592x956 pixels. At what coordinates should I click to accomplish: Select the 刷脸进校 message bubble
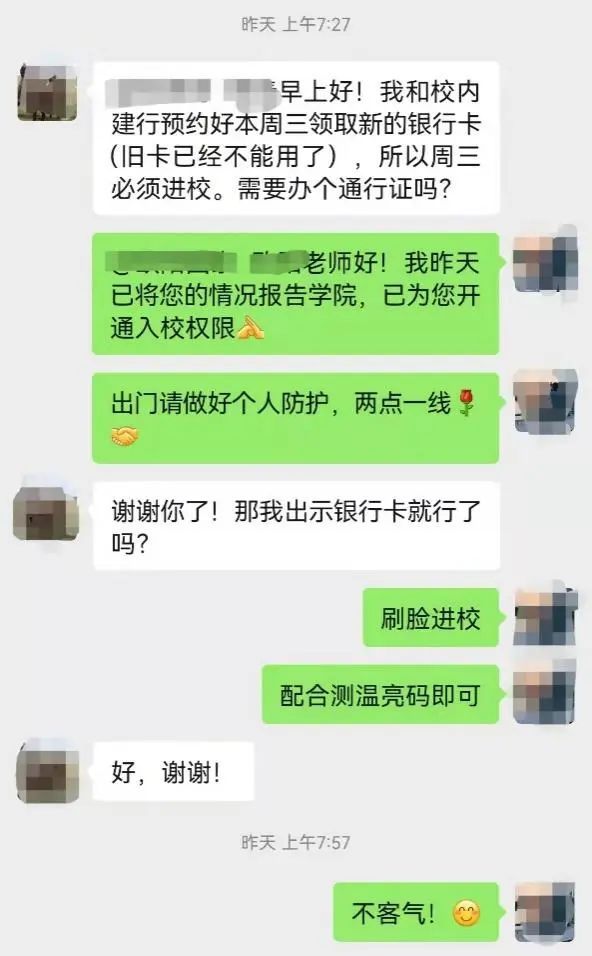tap(431, 618)
